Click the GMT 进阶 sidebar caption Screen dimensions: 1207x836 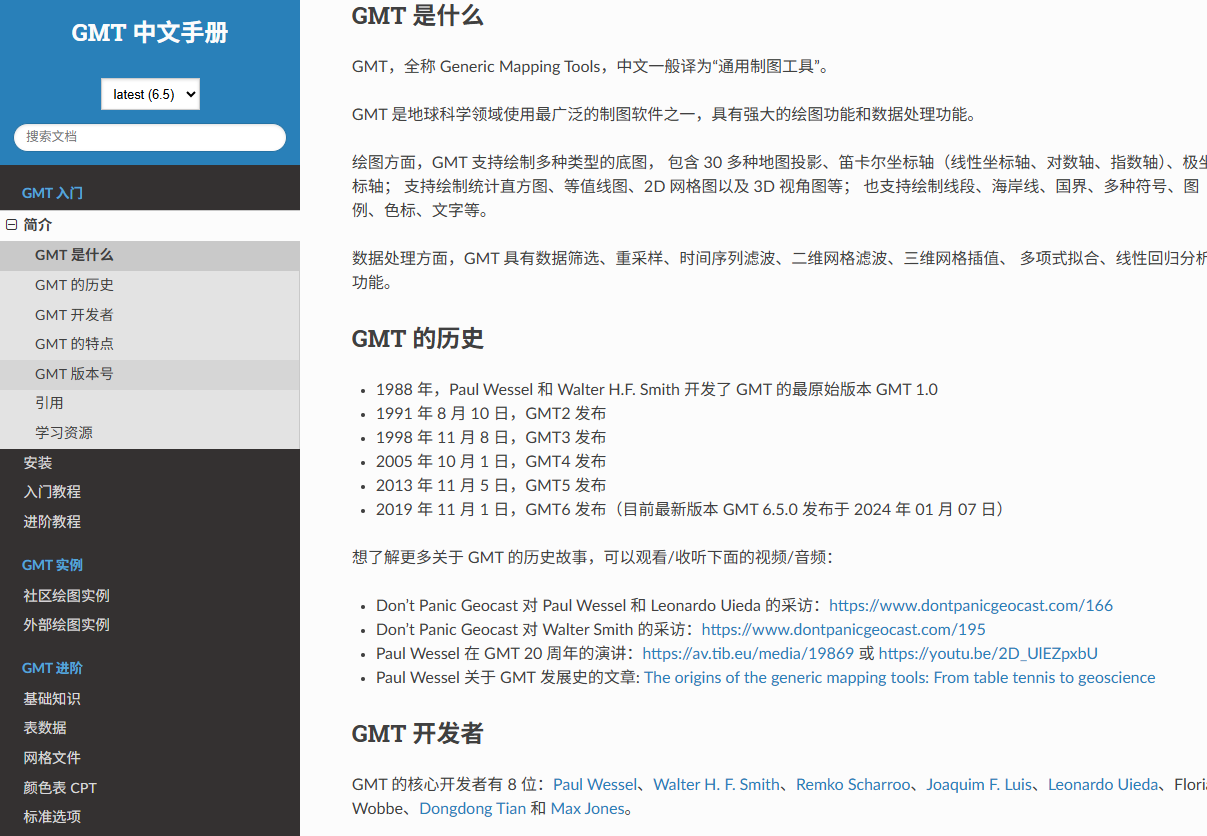click(52, 668)
